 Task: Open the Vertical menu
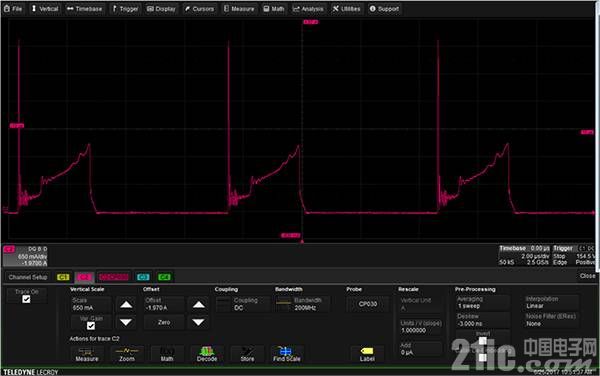[x=45, y=9]
